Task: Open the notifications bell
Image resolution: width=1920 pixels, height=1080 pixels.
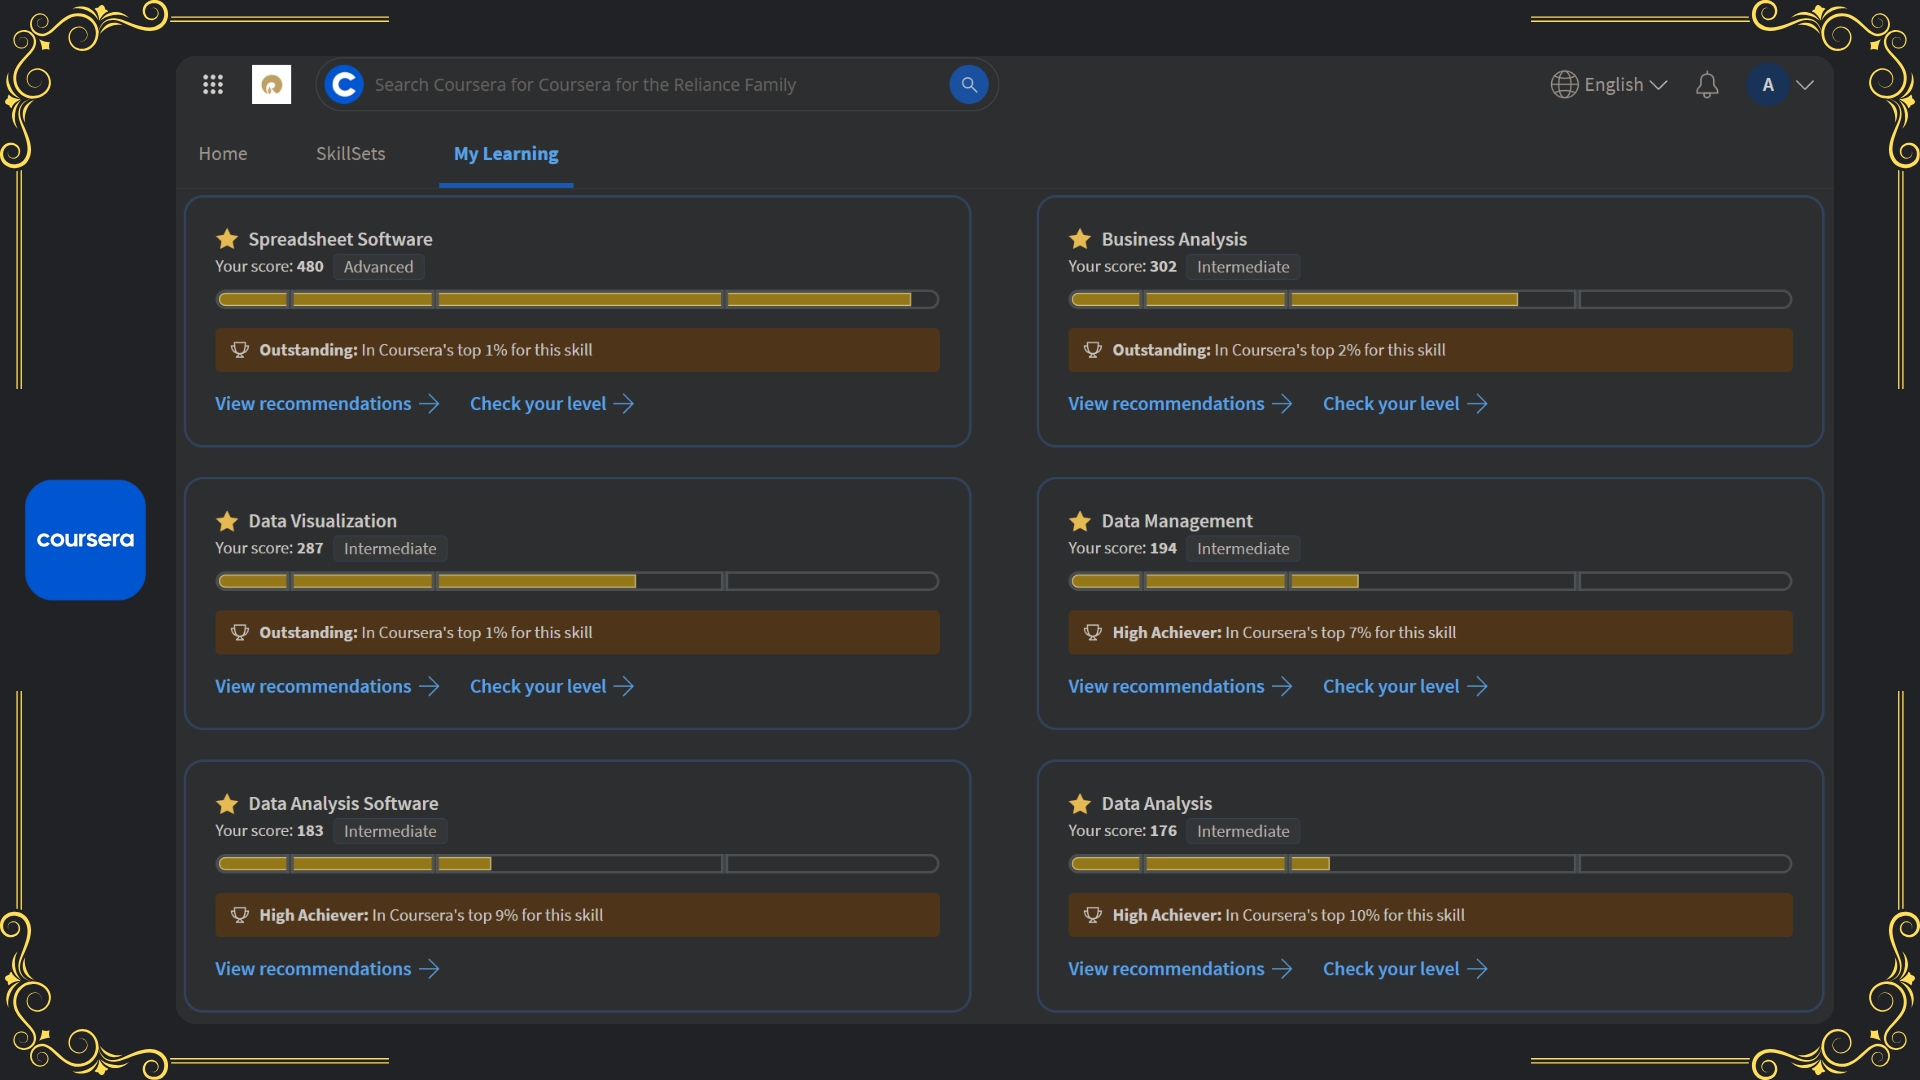Action: point(1707,85)
